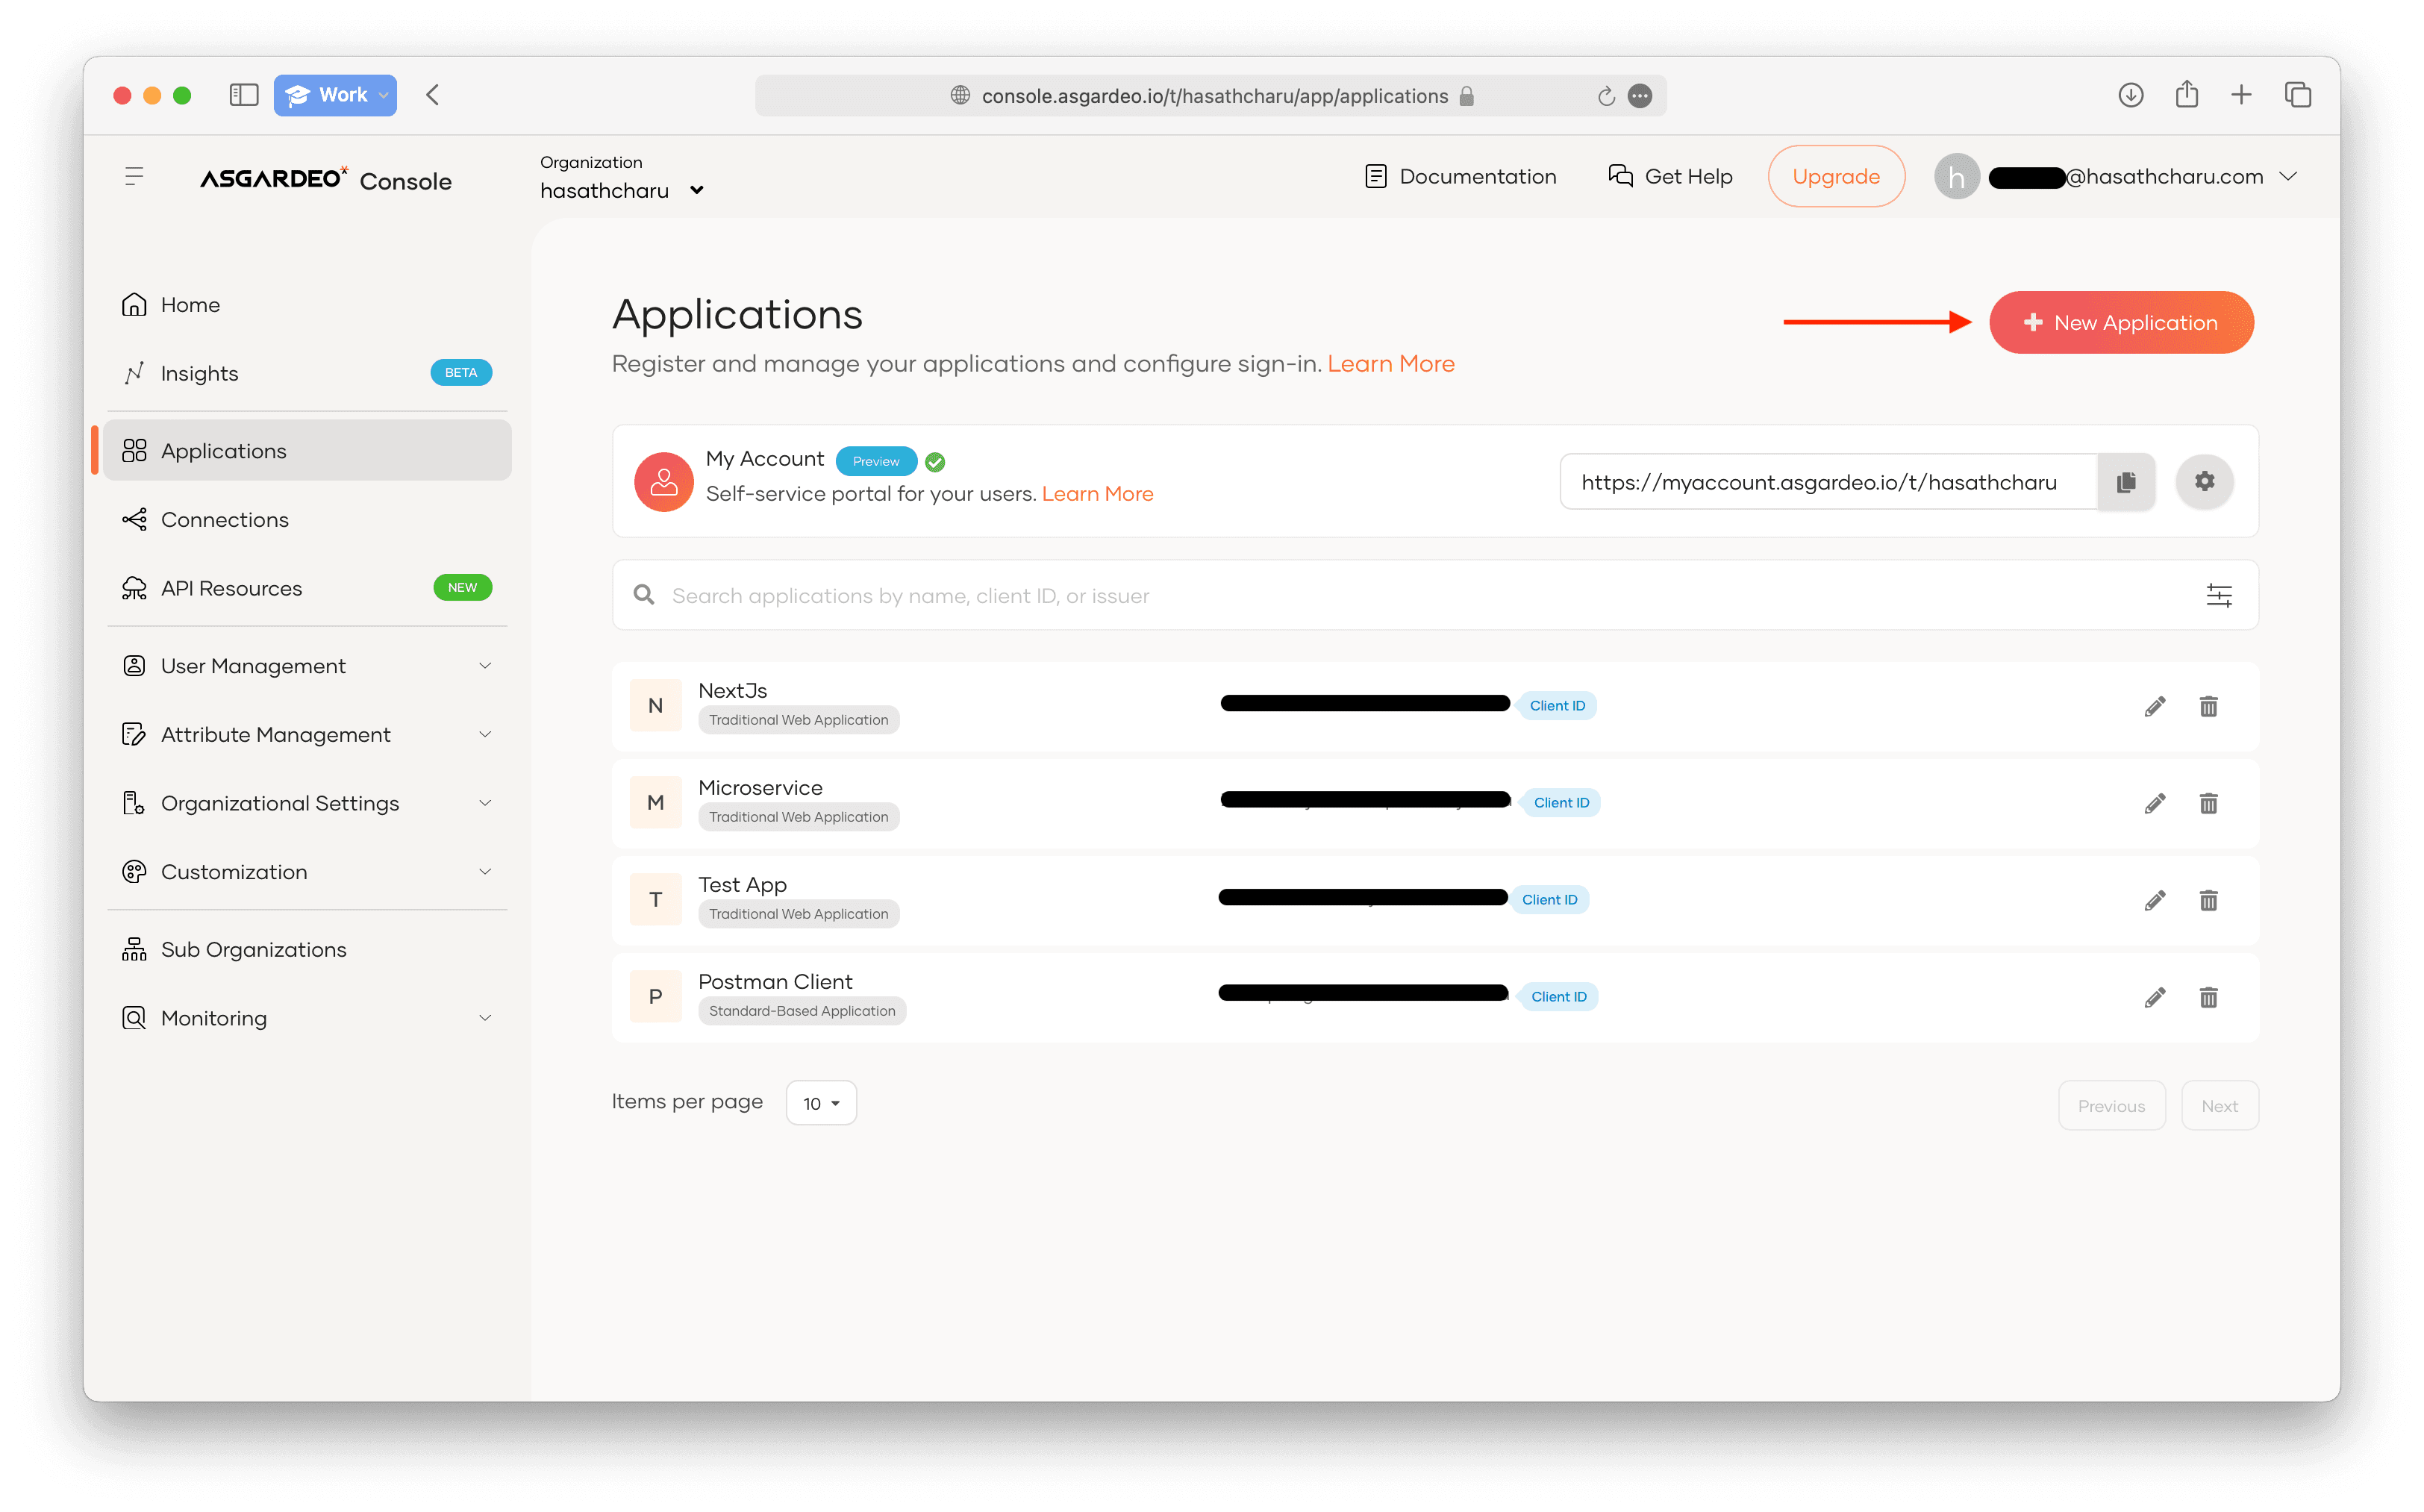2424x1512 pixels.
Task: Collapse the console side menu hamburger icon
Action: [134, 177]
